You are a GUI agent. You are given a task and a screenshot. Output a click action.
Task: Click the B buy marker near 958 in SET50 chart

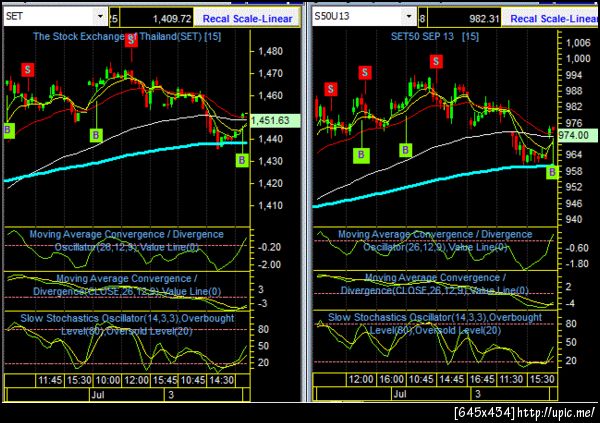tap(552, 172)
